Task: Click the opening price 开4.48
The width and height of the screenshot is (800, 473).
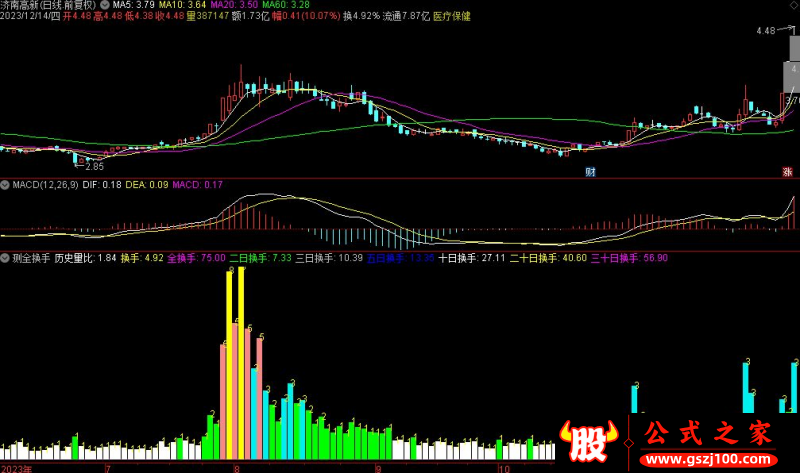Action: (x=77, y=16)
